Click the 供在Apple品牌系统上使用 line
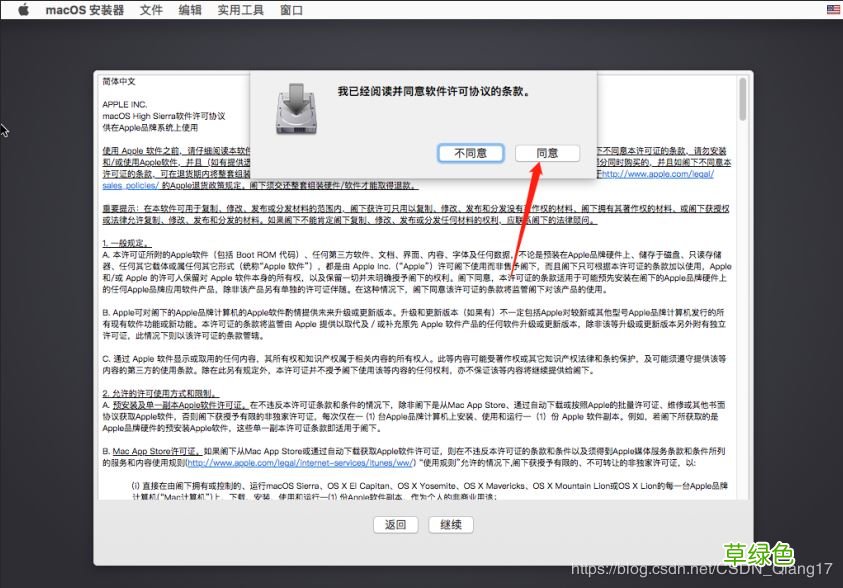Screen dimensions: 843x588 tap(150, 127)
